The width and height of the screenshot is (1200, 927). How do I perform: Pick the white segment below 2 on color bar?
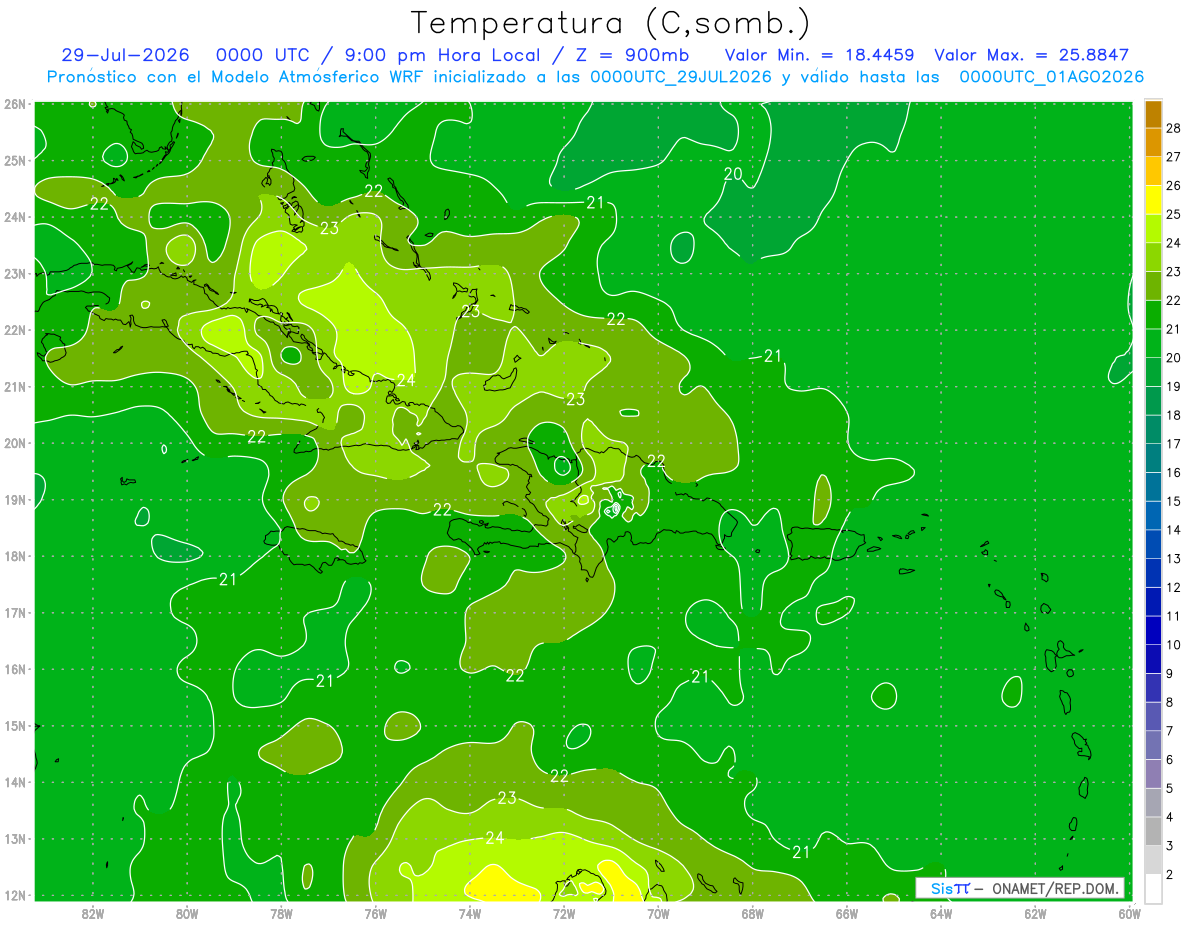tap(1153, 887)
